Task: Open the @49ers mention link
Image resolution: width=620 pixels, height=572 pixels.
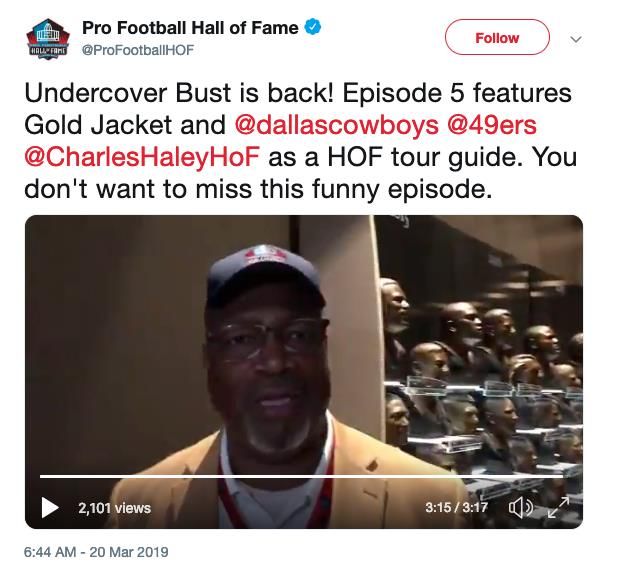Action: pyautogui.click(x=491, y=125)
